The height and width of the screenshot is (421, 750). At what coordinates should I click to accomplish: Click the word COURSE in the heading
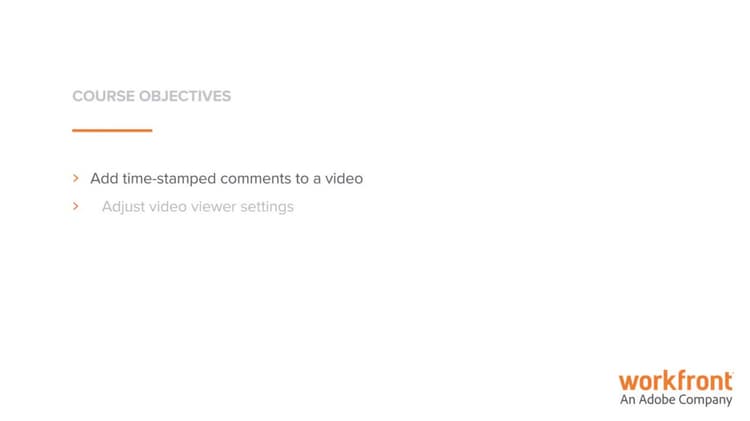(103, 96)
